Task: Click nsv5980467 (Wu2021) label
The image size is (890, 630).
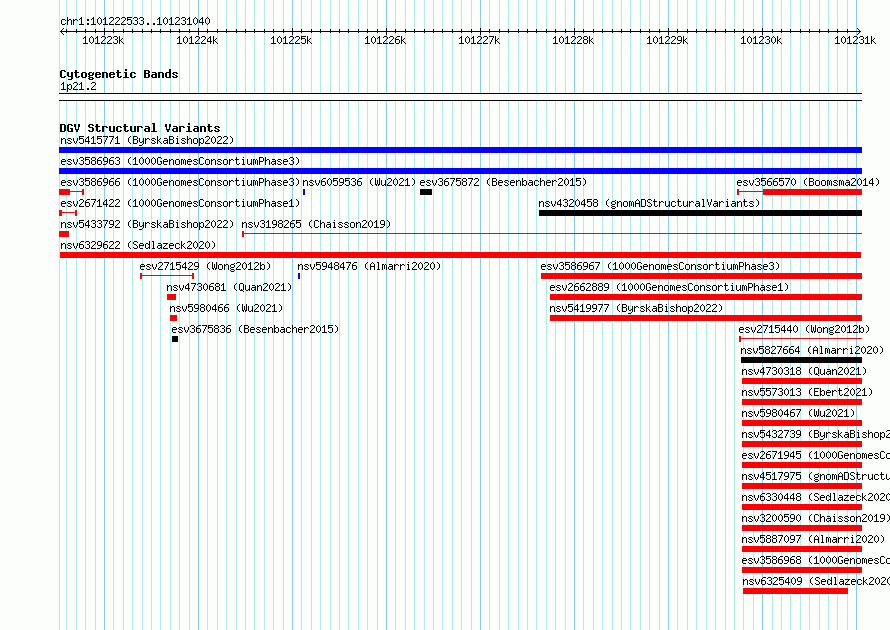Action: point(798,413)
